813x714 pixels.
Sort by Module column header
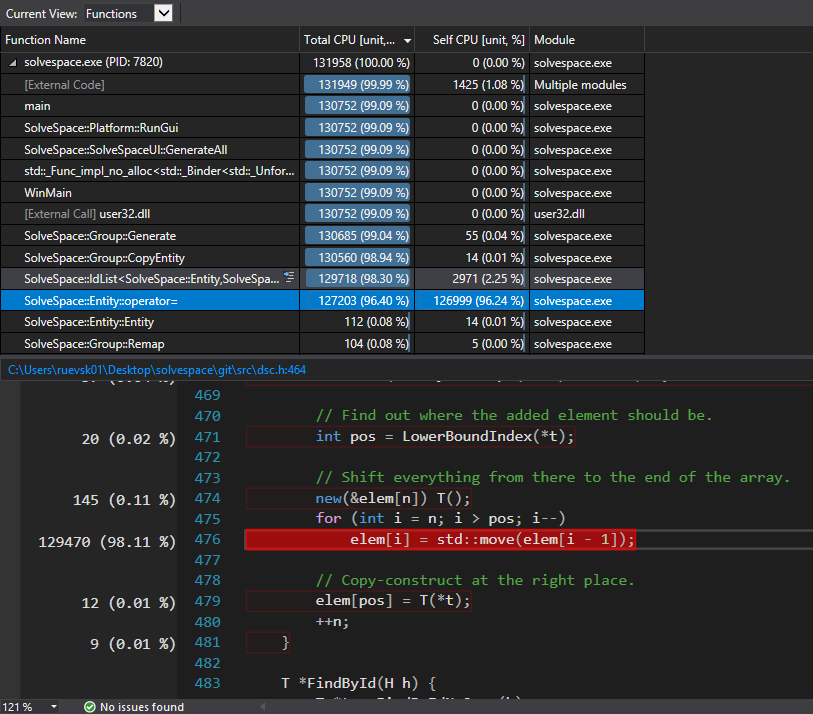(587, 40)
